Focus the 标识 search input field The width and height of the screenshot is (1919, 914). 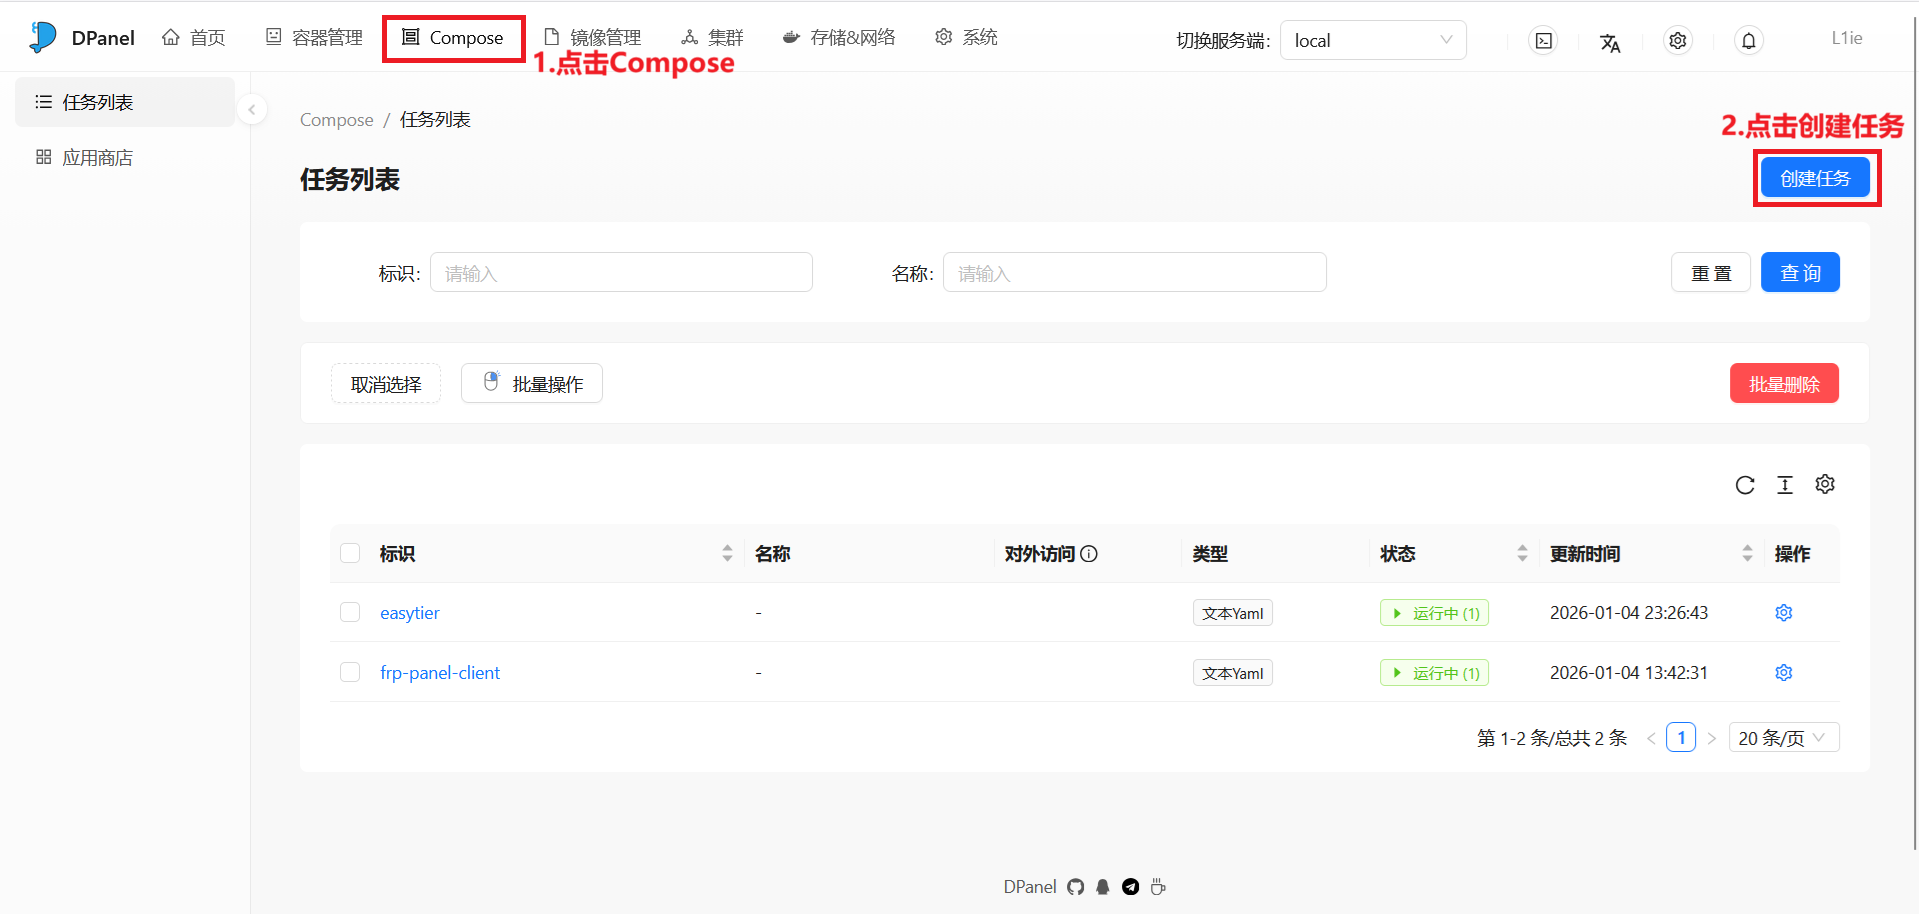tap(621, 272)
